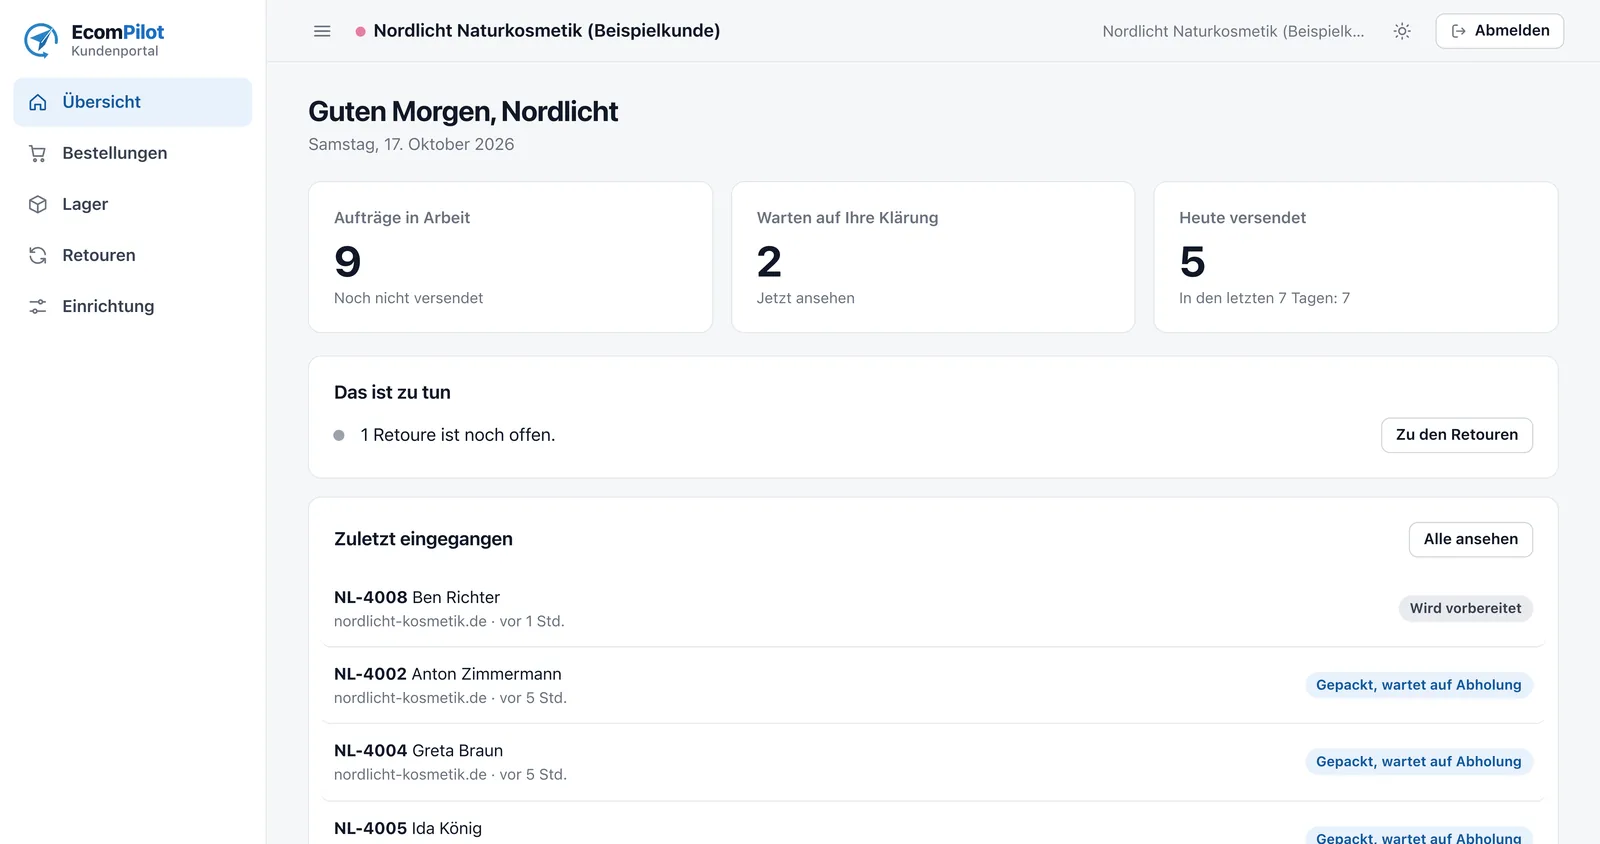The image size is (1600, 844).
Task: Click the shopping cart icon for Bestellungen
Action: (38, 153)
